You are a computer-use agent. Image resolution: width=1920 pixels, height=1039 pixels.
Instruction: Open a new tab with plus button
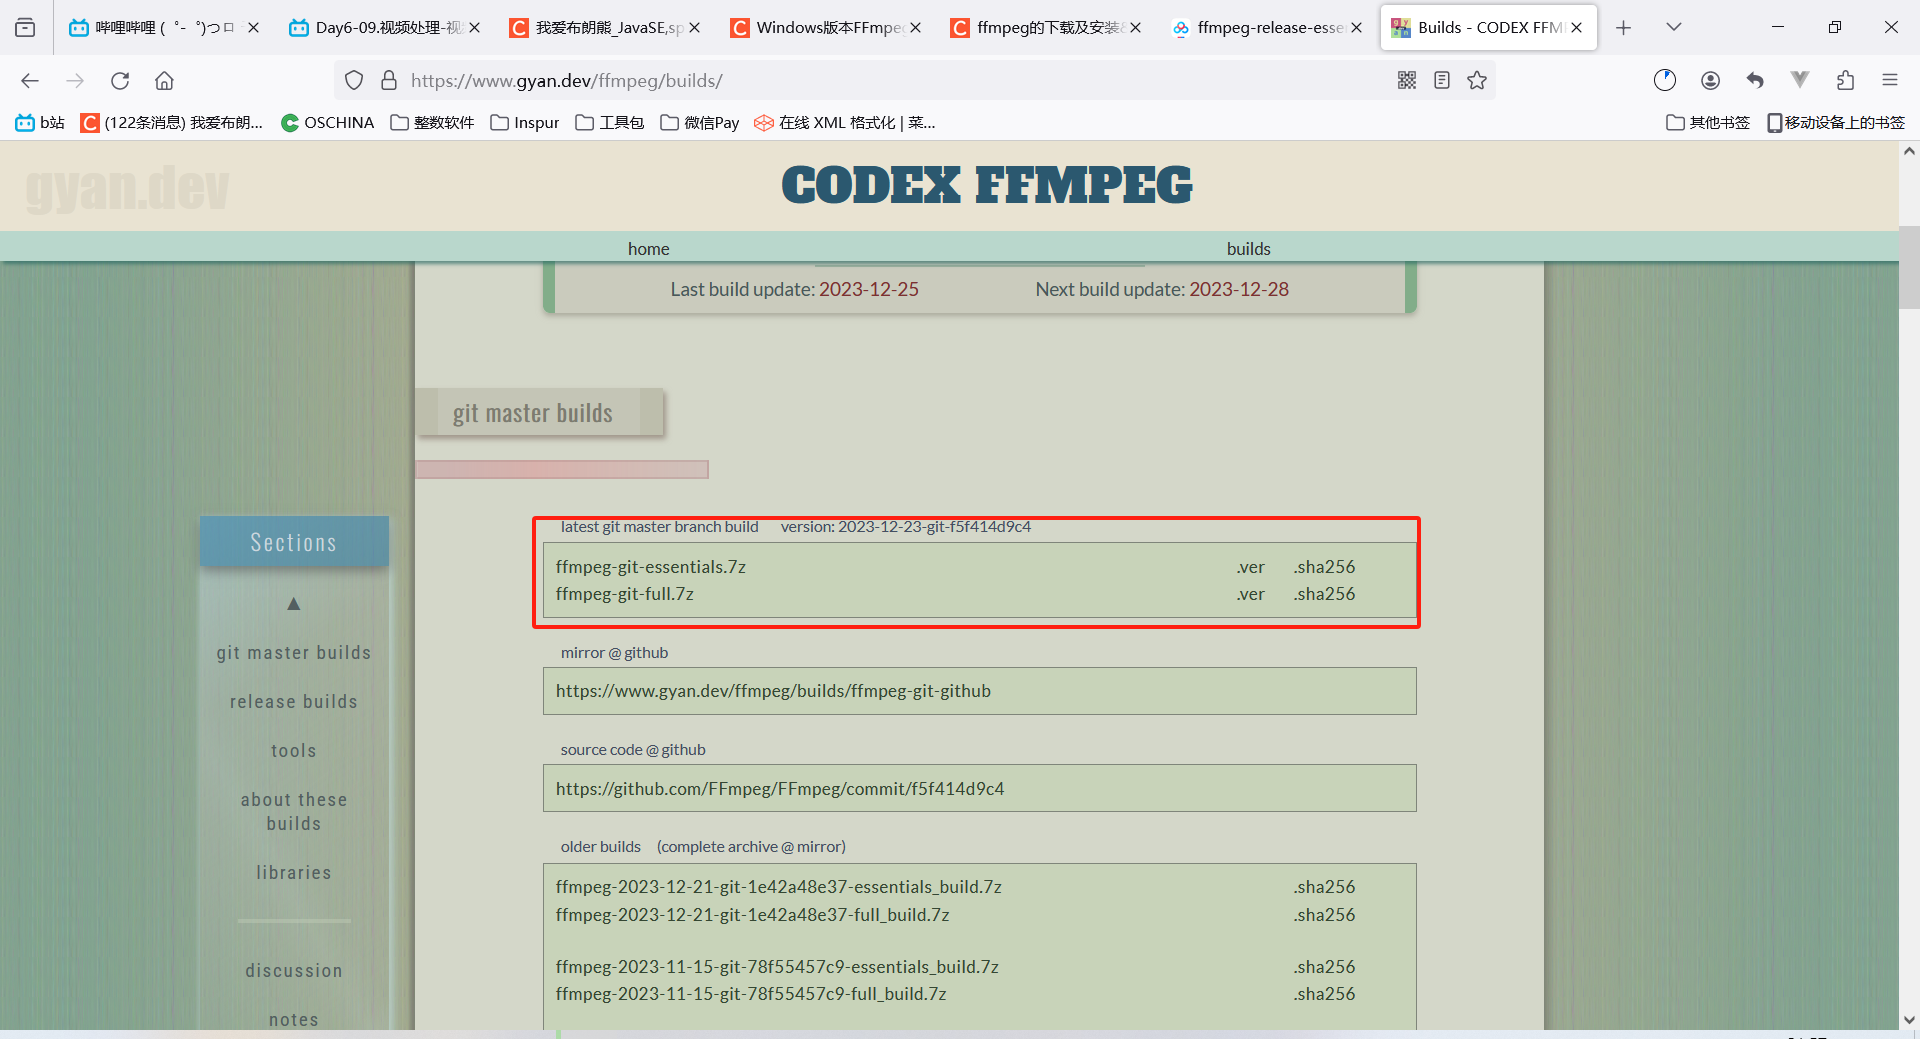click(x=1624, y=28)
